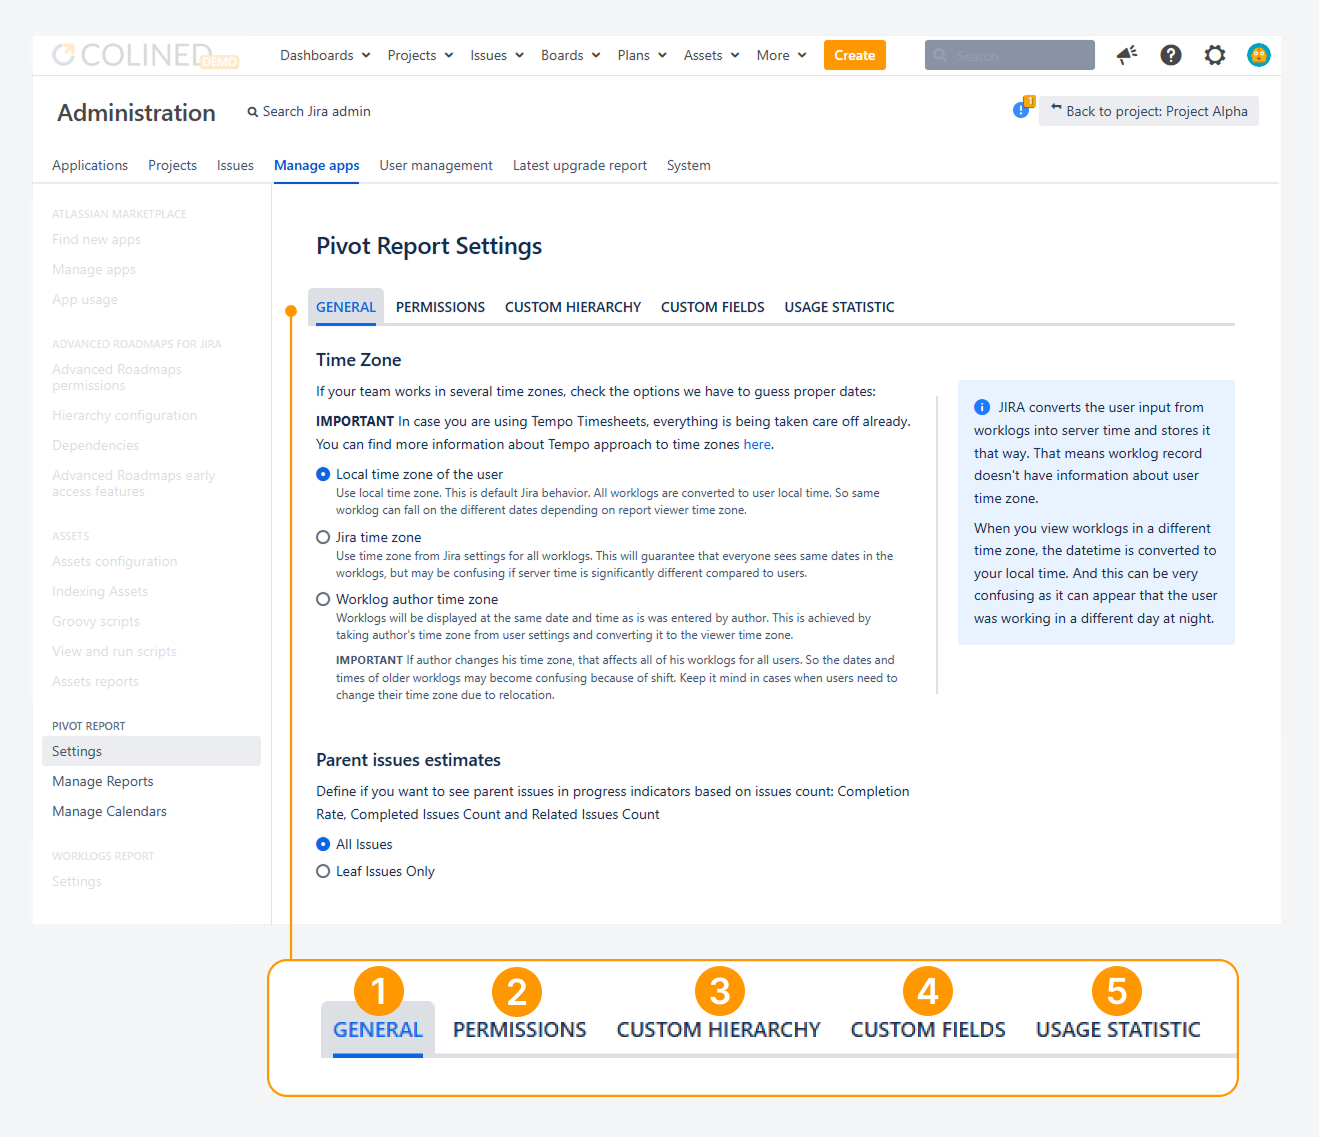Viewport: 1319px width, 1137px height.
Task: Open Dependencies in the sidebar
Action: (x=96, y=445)
